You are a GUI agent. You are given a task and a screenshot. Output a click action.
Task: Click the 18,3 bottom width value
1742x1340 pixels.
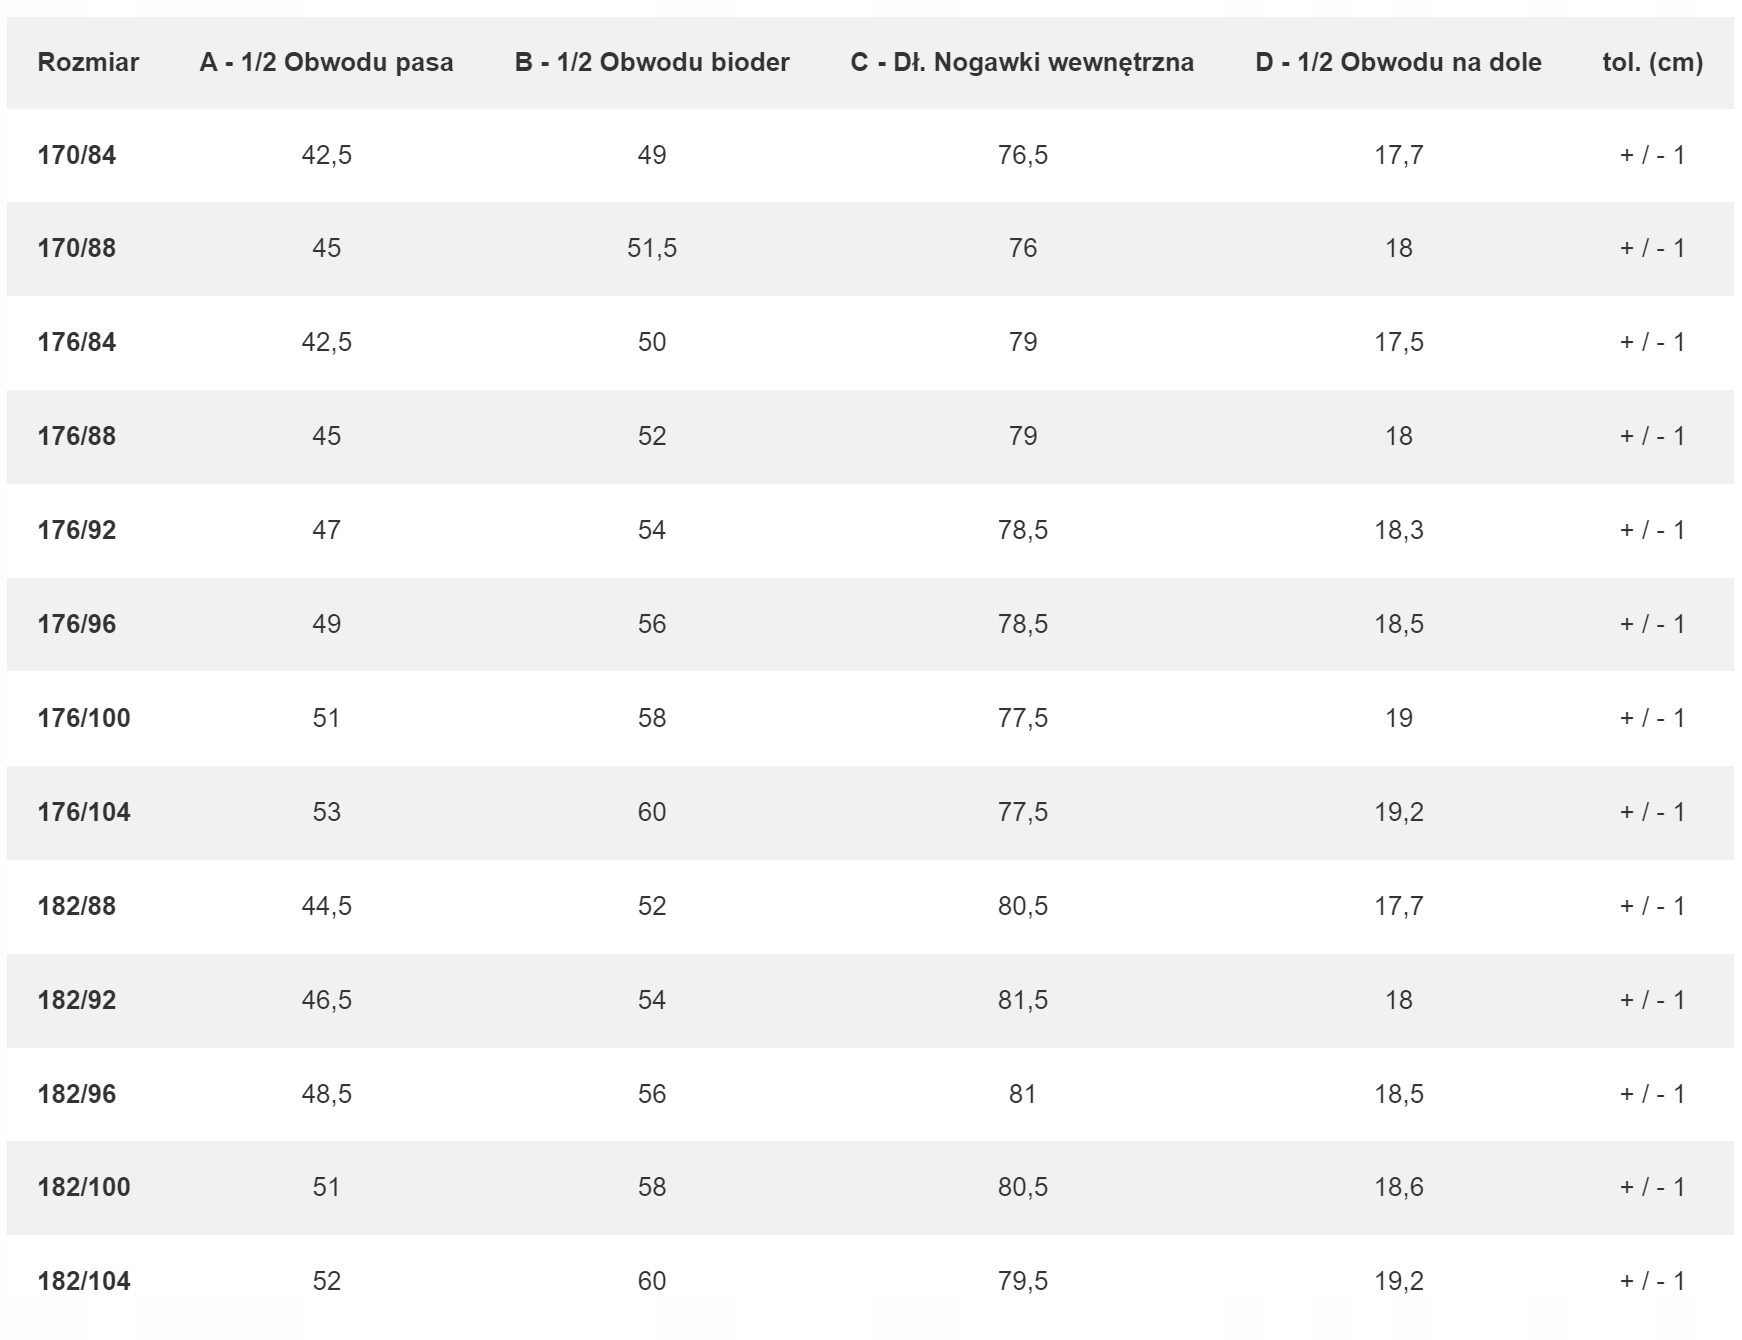(1398, 530)
